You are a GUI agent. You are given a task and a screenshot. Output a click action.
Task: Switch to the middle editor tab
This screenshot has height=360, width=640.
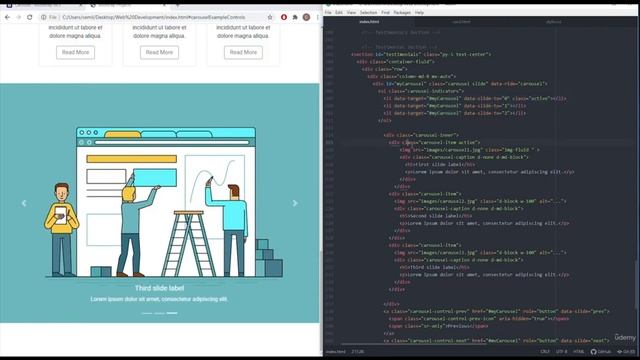(x=461, y=22)
